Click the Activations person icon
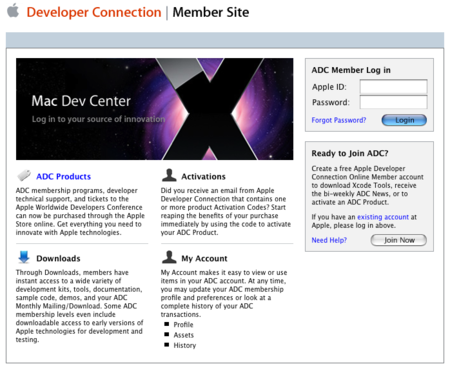The image size is (450, 373). point(169,175)
